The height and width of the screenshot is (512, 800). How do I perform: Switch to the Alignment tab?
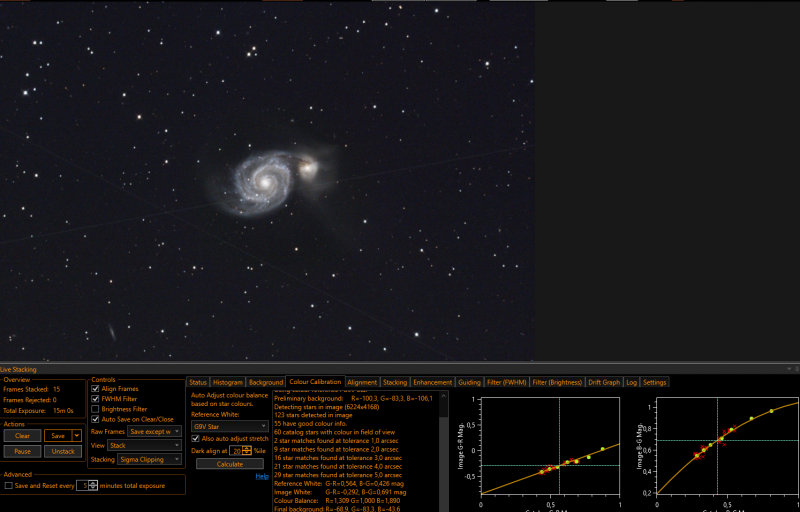[x=362, y=382]
